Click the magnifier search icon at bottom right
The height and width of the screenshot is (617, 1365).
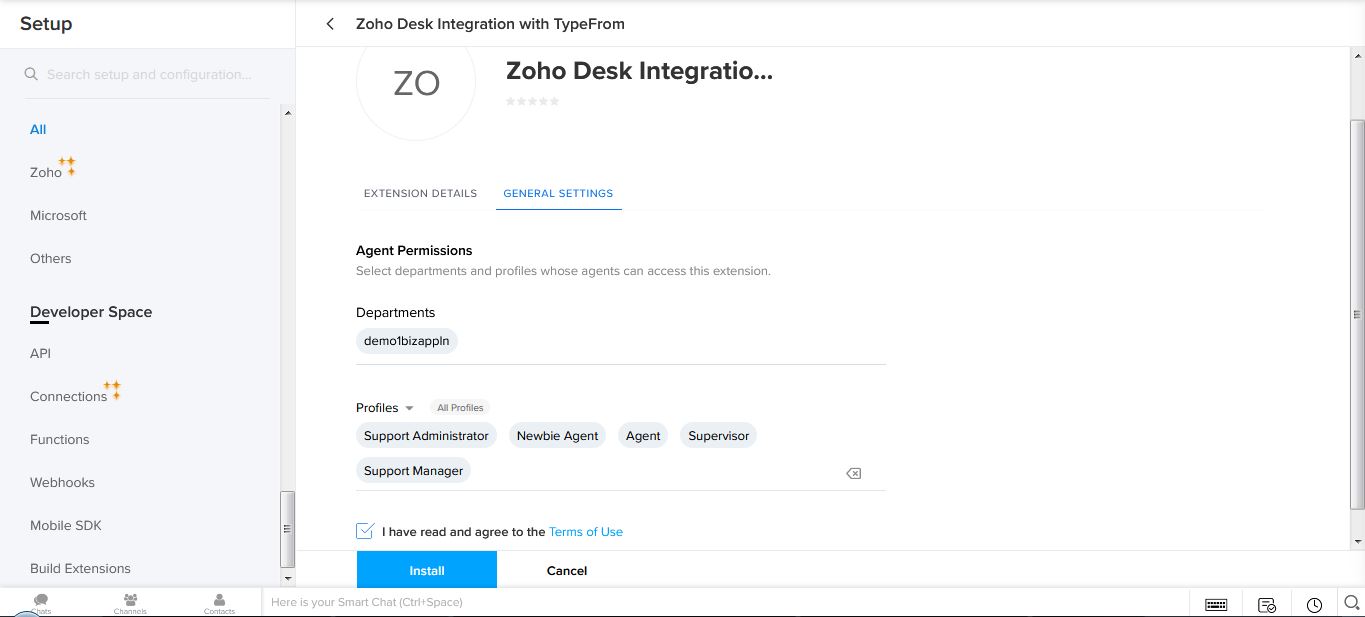point(1351,603)
